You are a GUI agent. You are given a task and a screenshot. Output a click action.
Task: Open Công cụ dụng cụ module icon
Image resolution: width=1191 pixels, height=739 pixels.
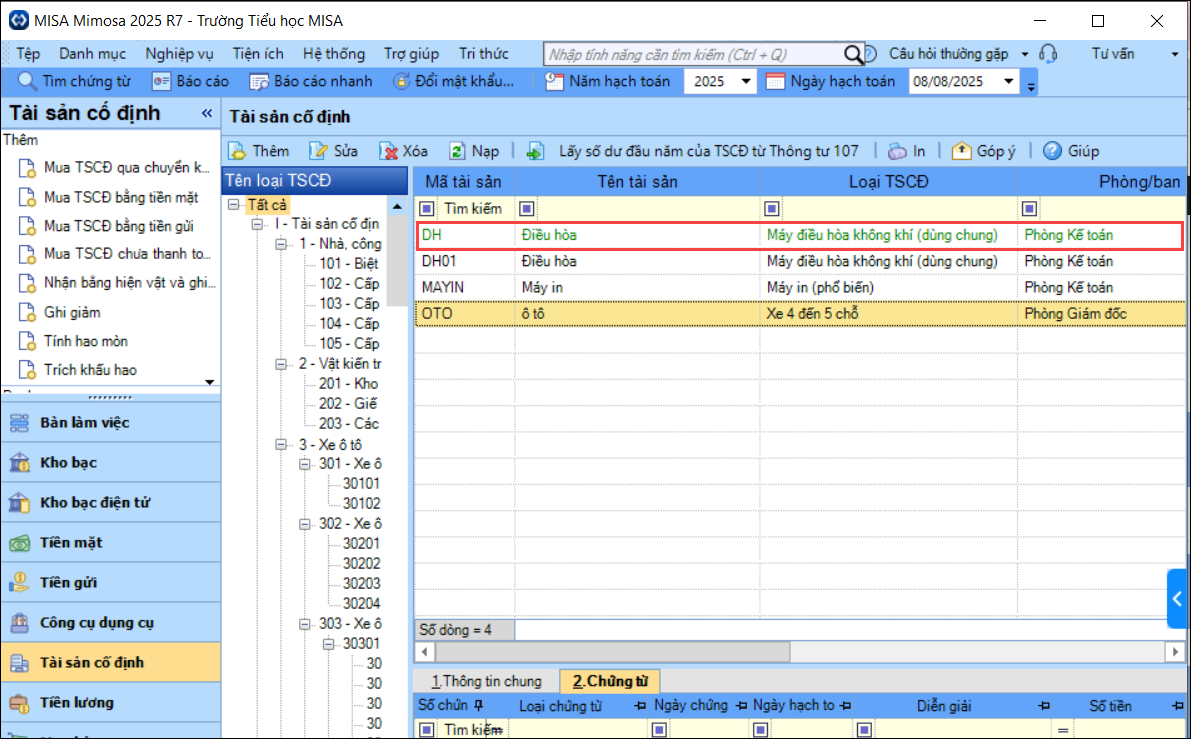click(20, 623)
